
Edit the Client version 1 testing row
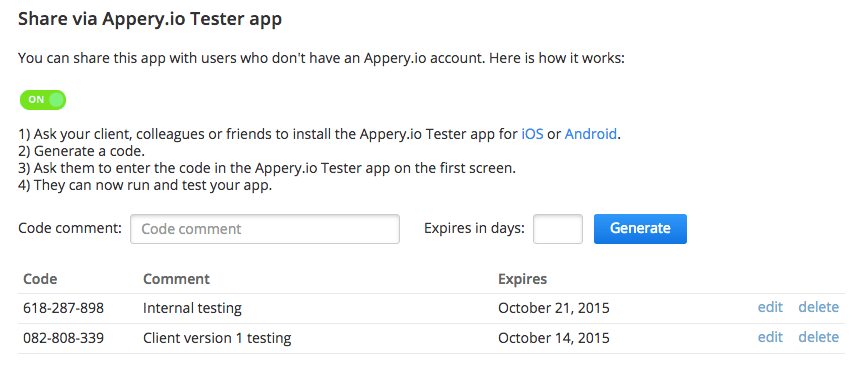click(x=770, y=337)
